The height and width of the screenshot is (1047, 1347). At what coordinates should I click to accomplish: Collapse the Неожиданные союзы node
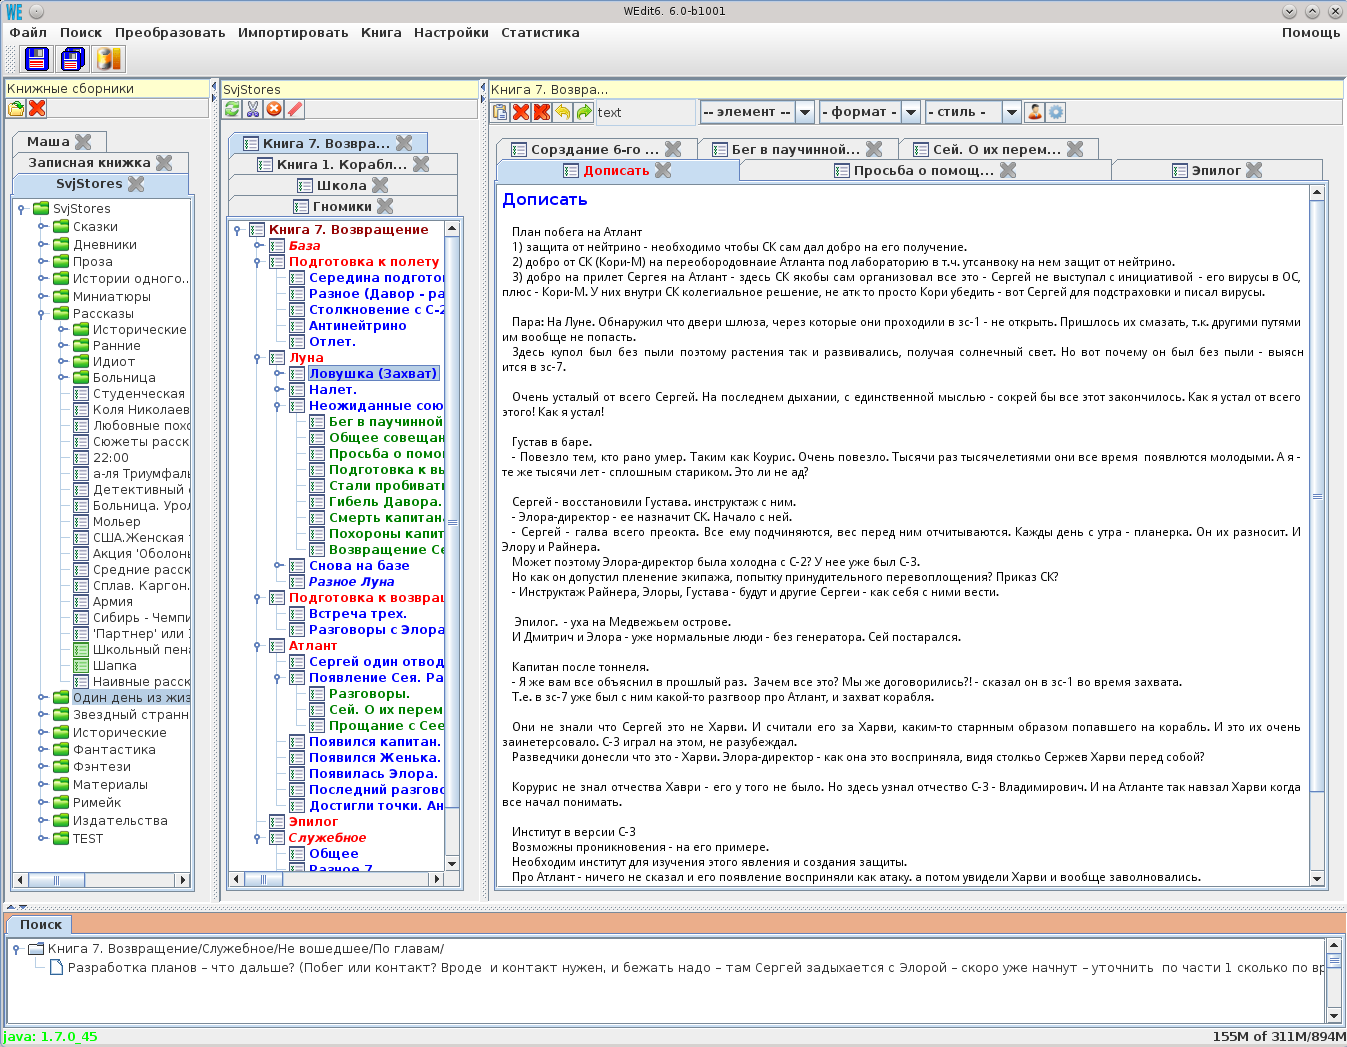[x=277, y=406]
